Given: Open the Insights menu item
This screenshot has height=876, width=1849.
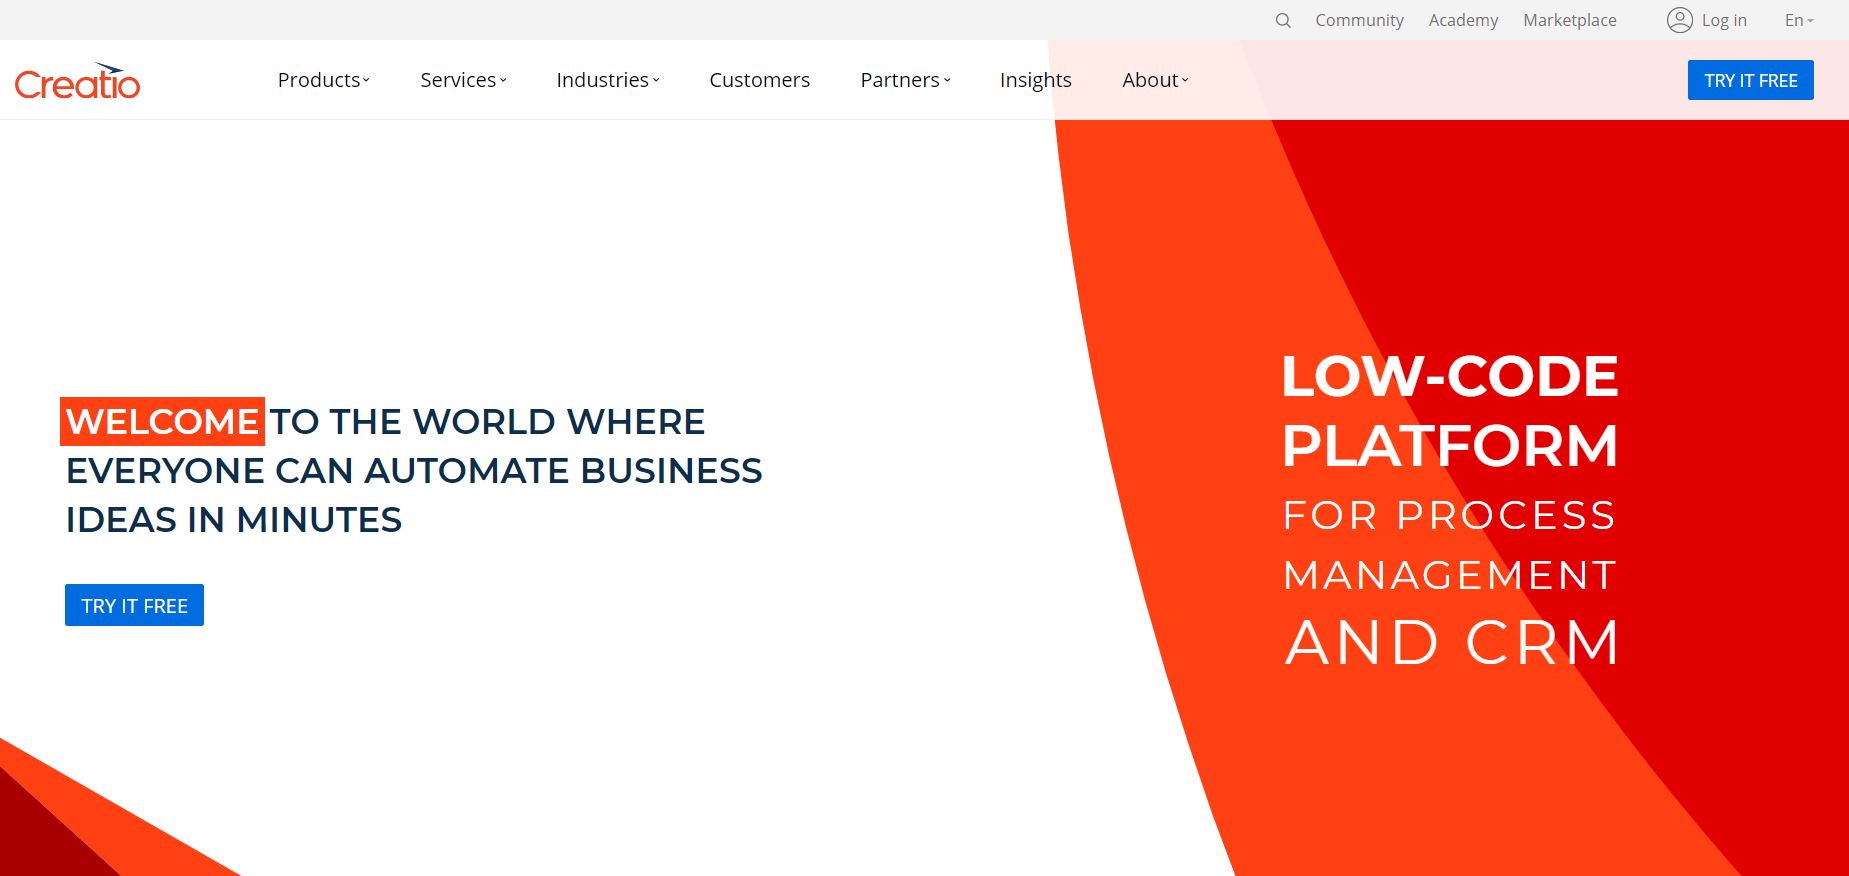Looking at the screenshot, I should pos(1035,80).
